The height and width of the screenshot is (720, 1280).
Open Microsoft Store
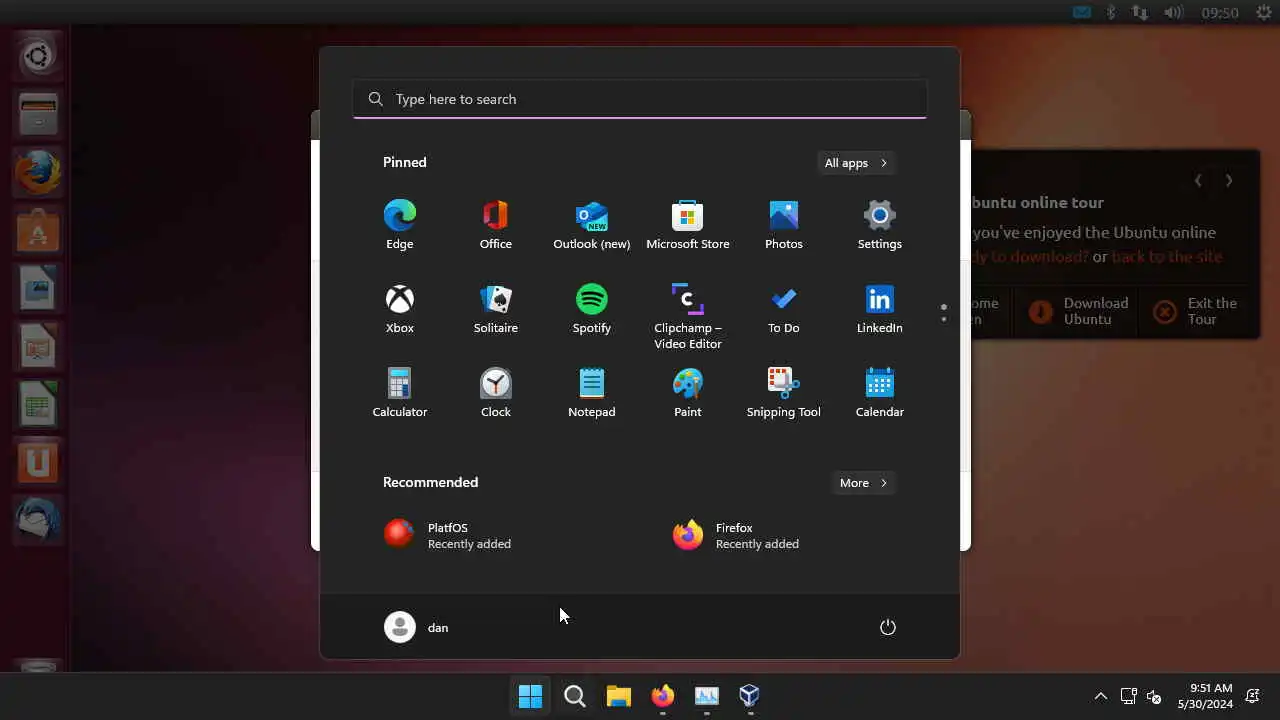tap(687, 225)
